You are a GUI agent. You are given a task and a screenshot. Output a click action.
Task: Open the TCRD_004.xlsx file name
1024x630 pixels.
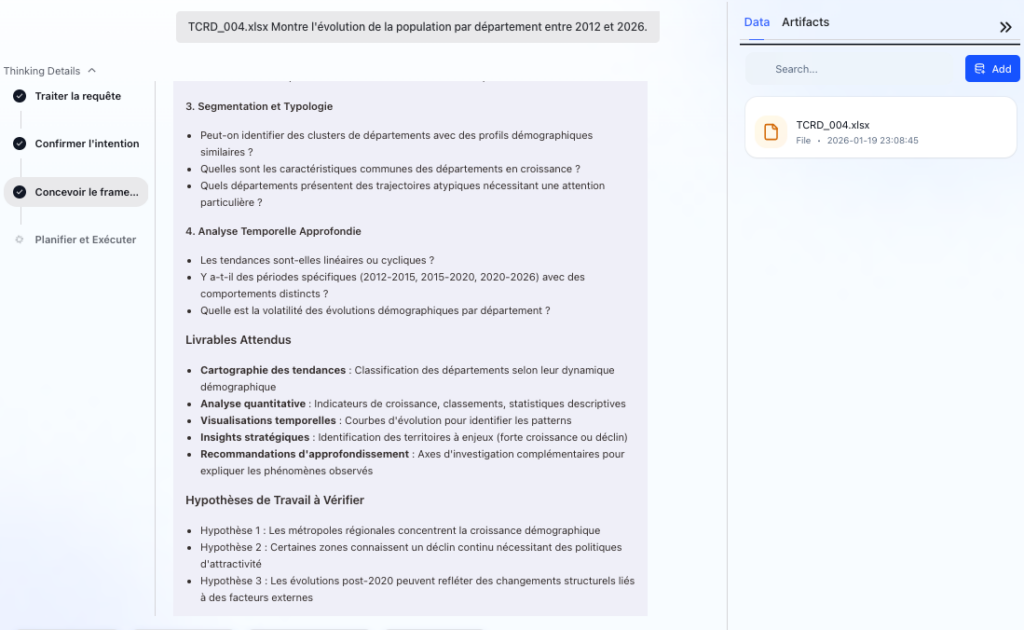point(832,125)
